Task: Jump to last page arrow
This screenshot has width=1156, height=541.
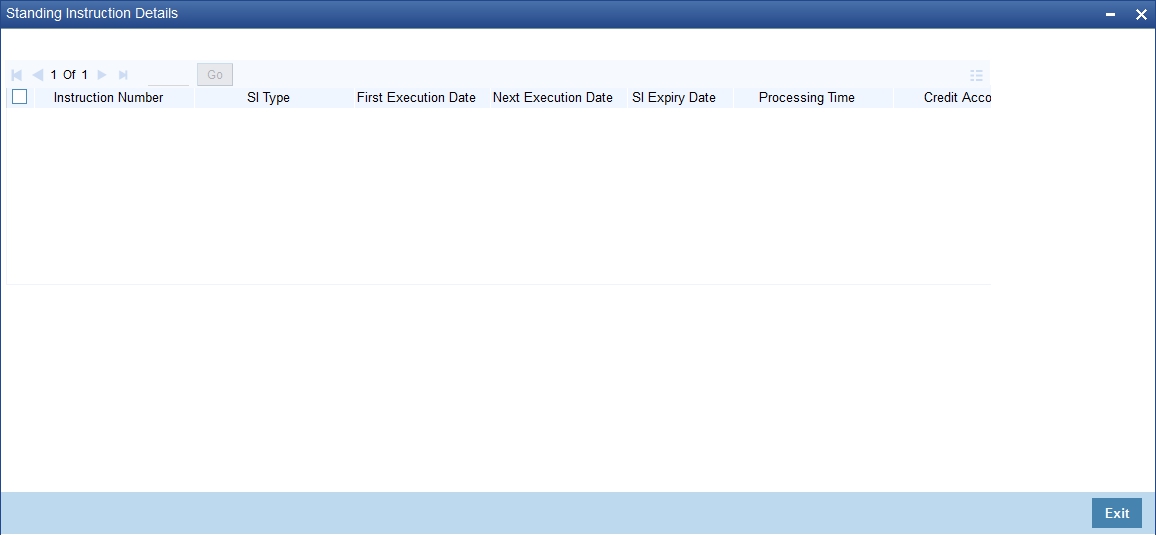Action: pyautogui.click(x=123, y=74)
